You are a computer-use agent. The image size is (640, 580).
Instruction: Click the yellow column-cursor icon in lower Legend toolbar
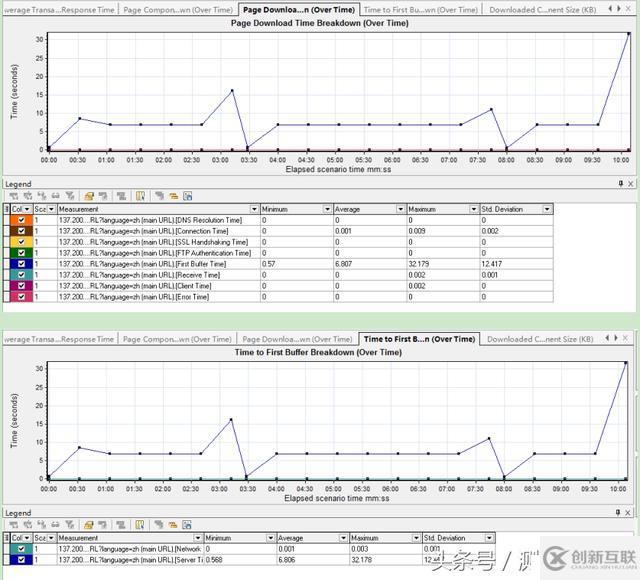[140, 525]
